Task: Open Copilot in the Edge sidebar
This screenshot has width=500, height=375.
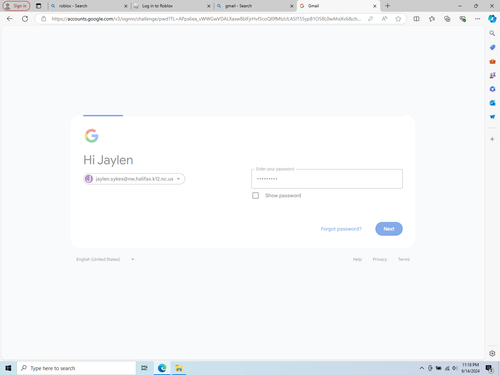Action: 492,19
